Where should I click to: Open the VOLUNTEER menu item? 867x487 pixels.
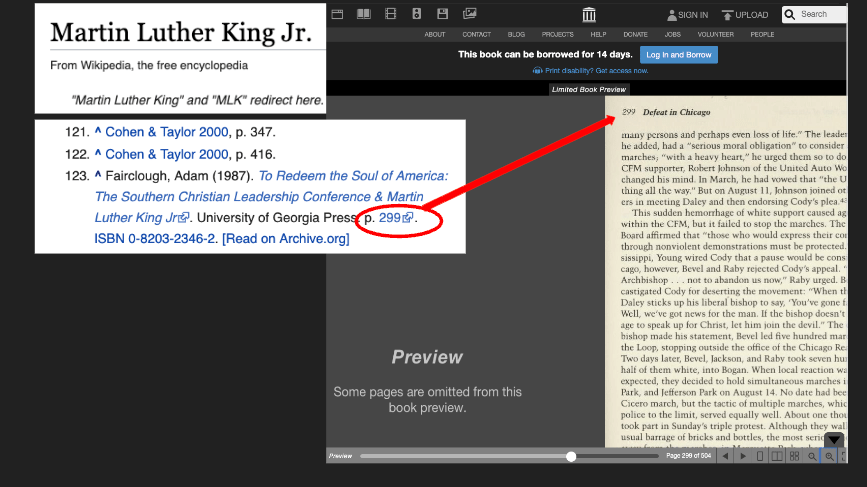pyautogui.click(x=715, y=34)
